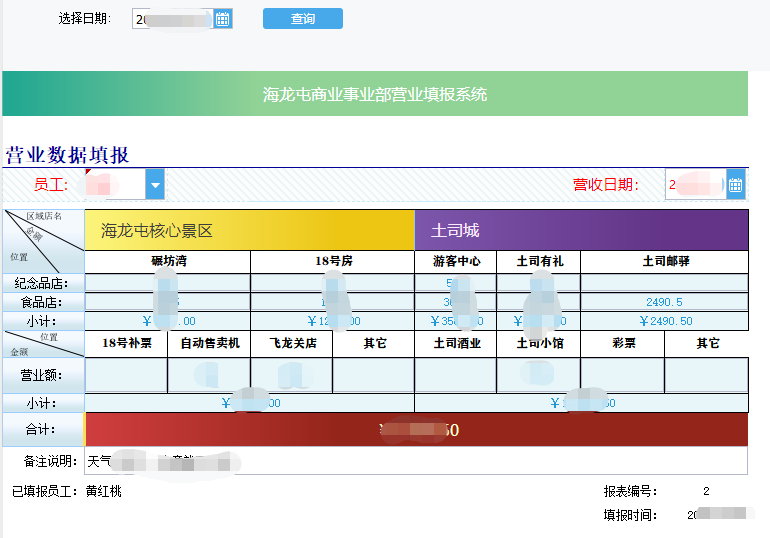Click the 飞龙关店 column header
The height and width of the screenshot is (538, 770).
point(292,343)
